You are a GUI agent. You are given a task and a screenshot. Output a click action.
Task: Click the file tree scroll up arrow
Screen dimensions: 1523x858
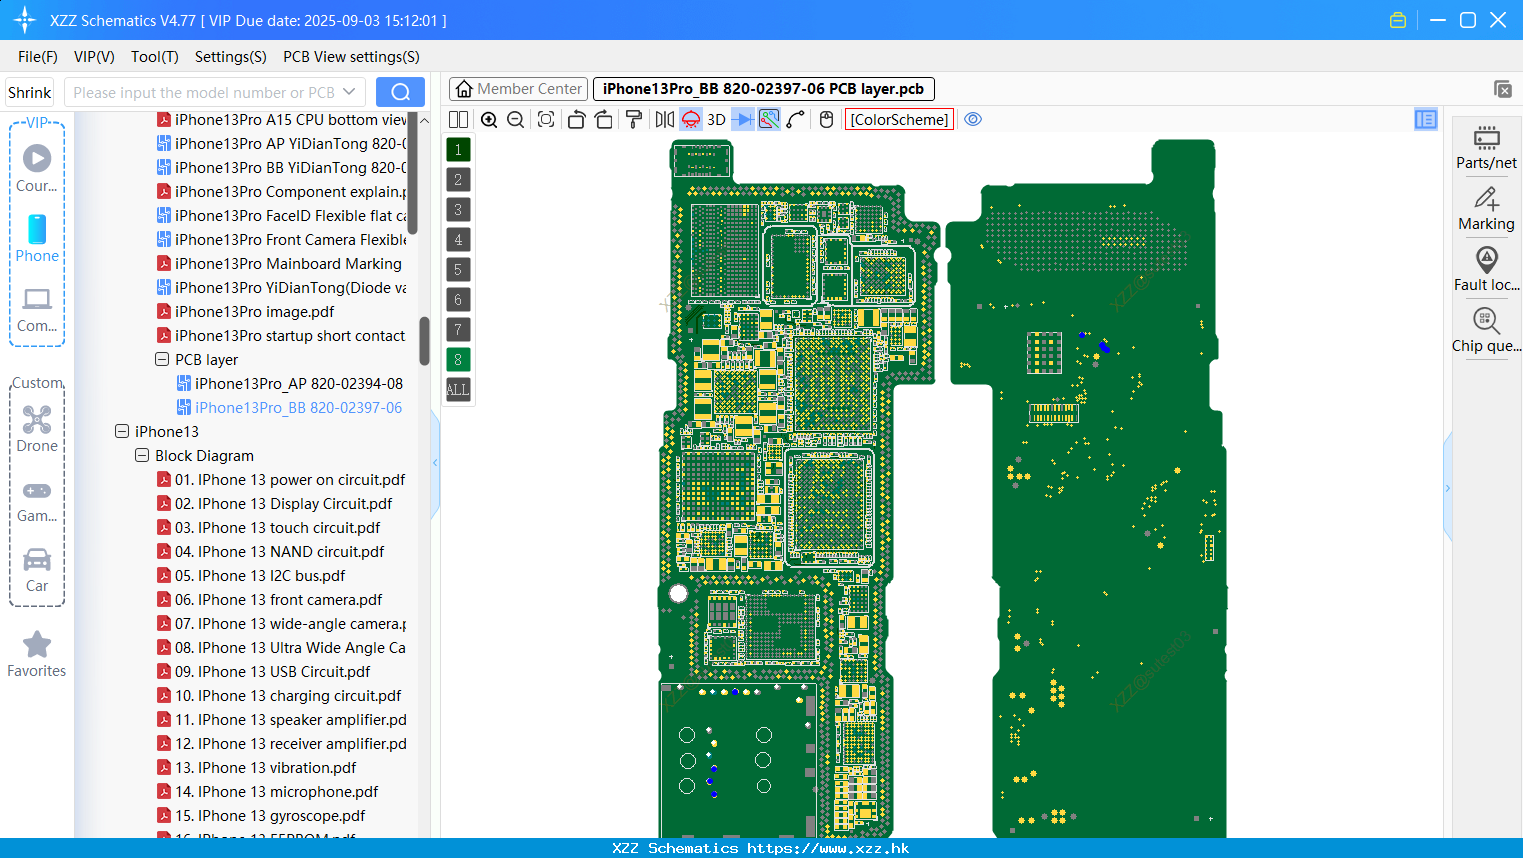coord(424,120)
